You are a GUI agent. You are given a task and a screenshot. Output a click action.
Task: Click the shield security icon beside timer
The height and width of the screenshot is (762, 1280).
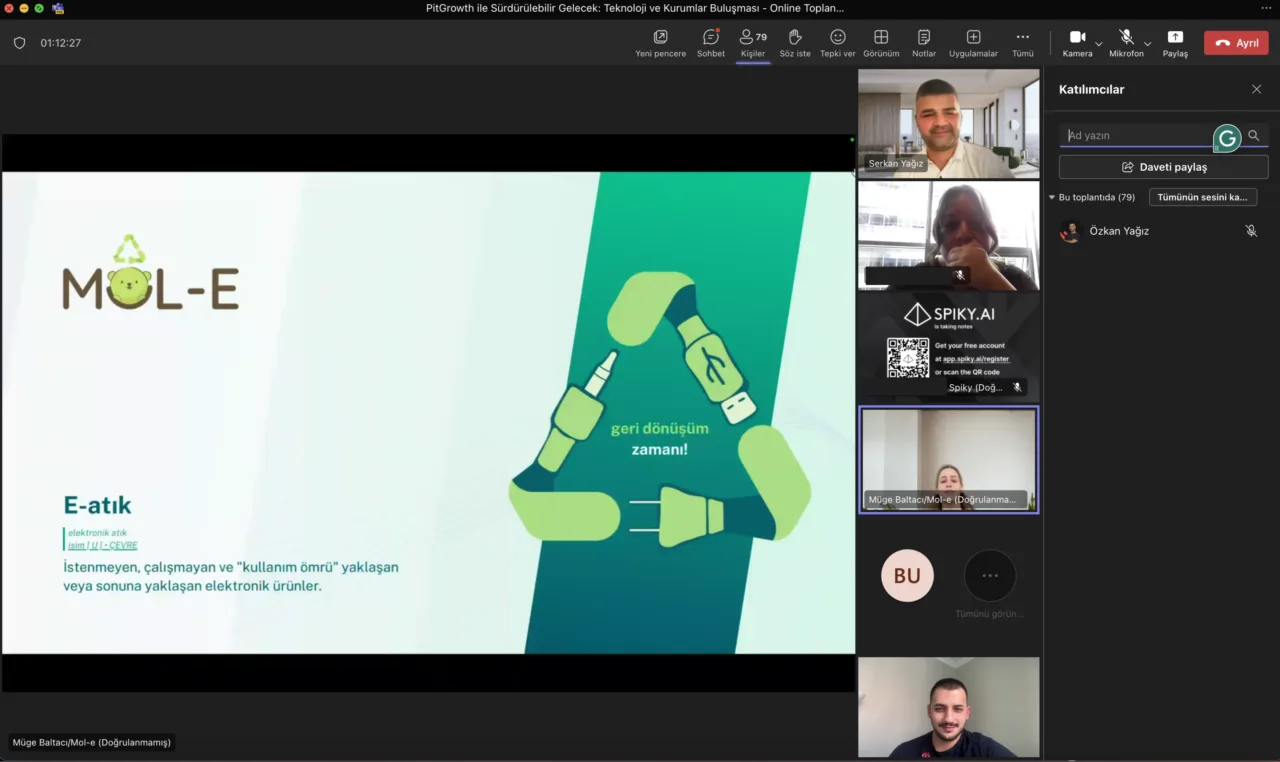point(19,43)
